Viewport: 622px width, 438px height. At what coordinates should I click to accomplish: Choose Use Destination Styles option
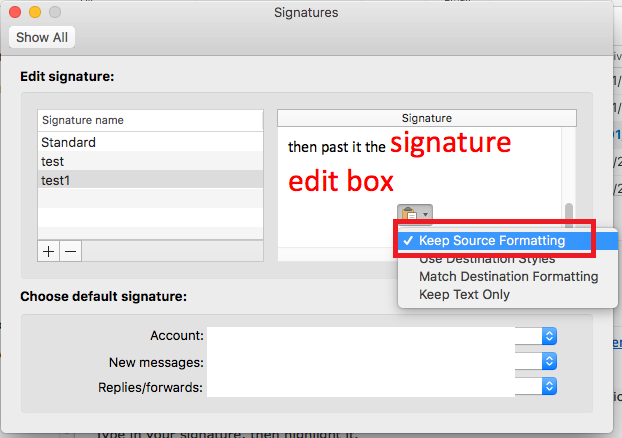(508, 259)
